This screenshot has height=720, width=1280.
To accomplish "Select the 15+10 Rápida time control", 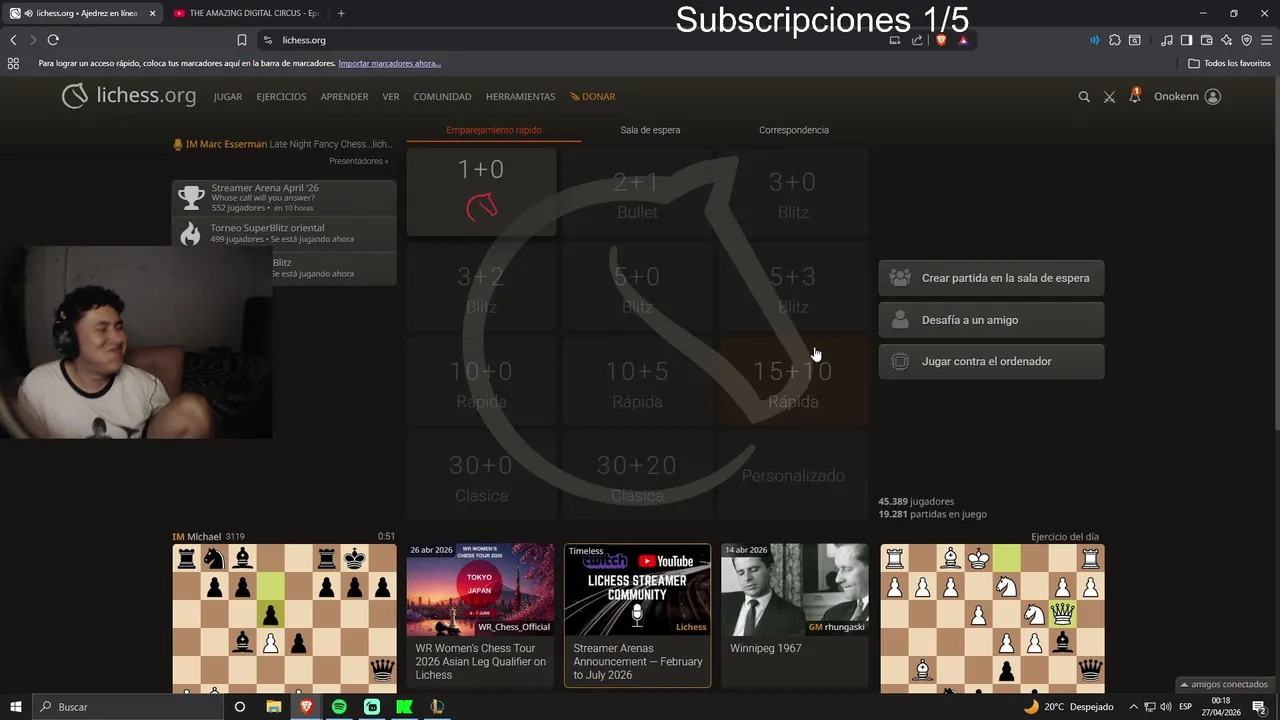I will [x=793, y=383].
